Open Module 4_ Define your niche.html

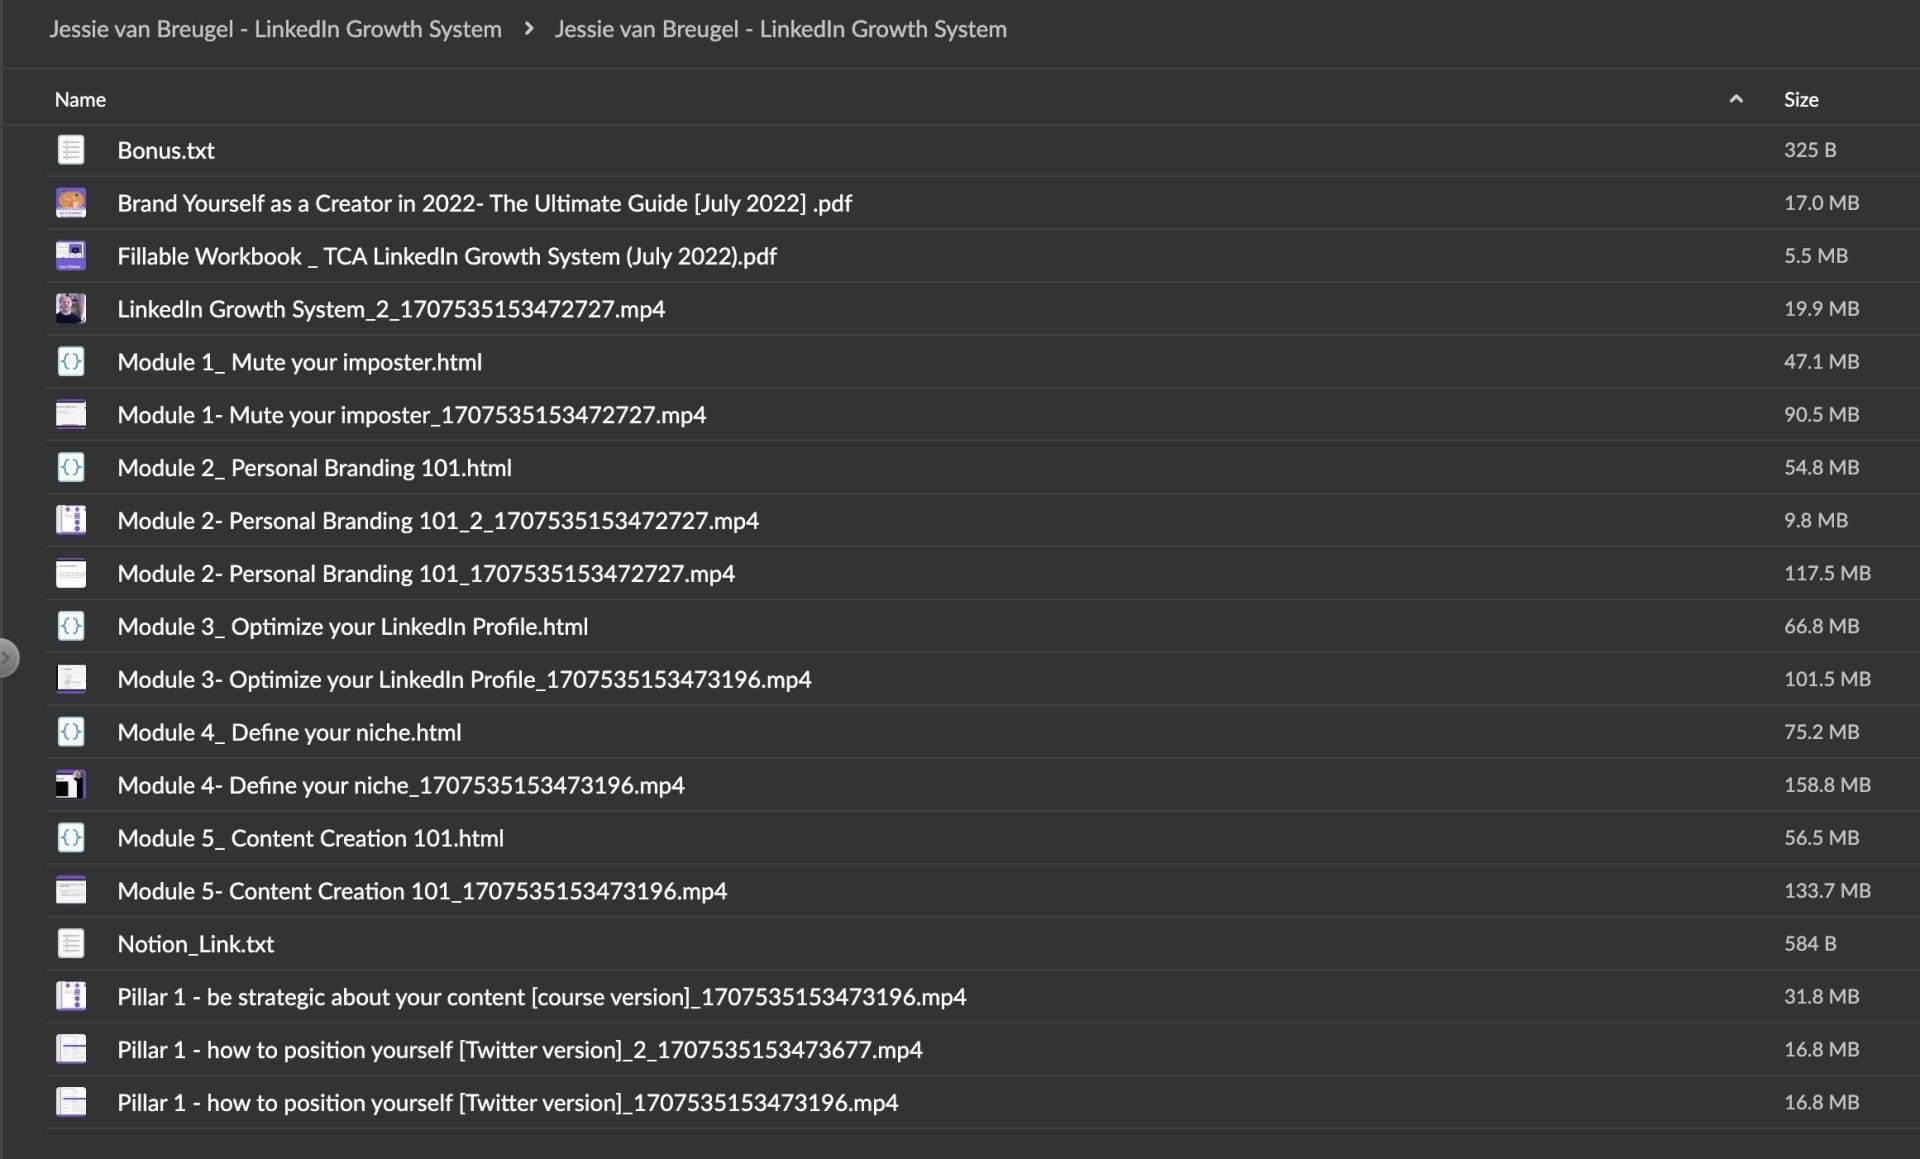pos(289,734)
